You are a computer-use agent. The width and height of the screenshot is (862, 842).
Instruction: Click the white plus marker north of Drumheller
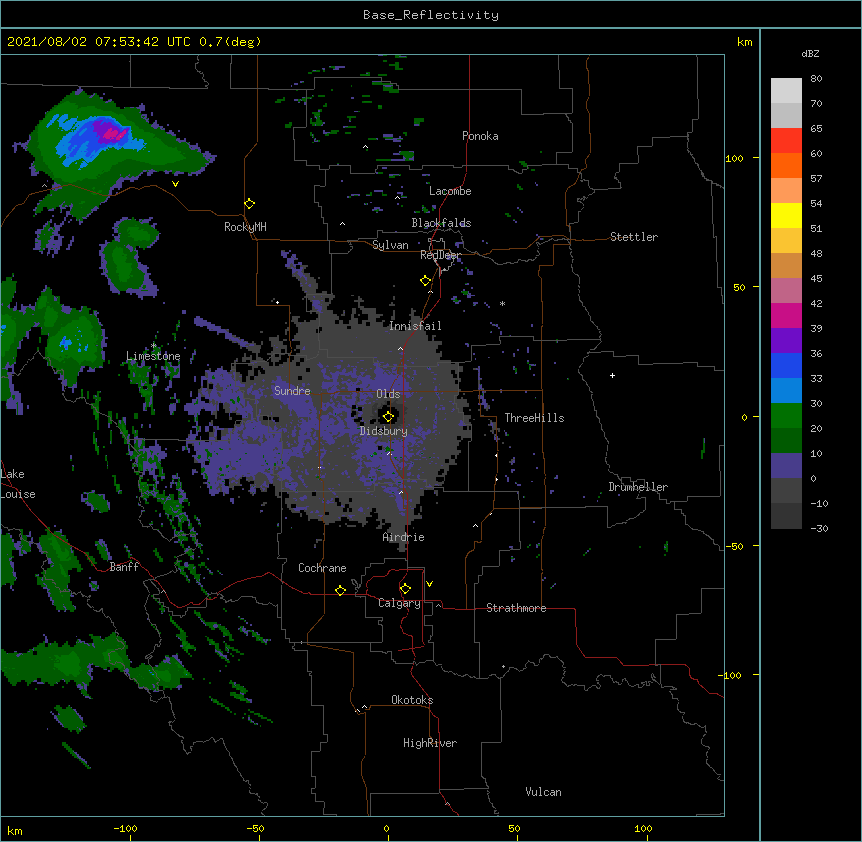[x=612, y=375]
